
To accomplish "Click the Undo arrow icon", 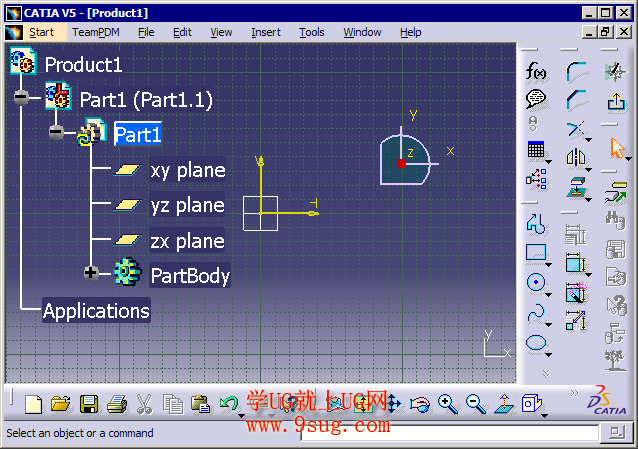I will click(229, 404).
